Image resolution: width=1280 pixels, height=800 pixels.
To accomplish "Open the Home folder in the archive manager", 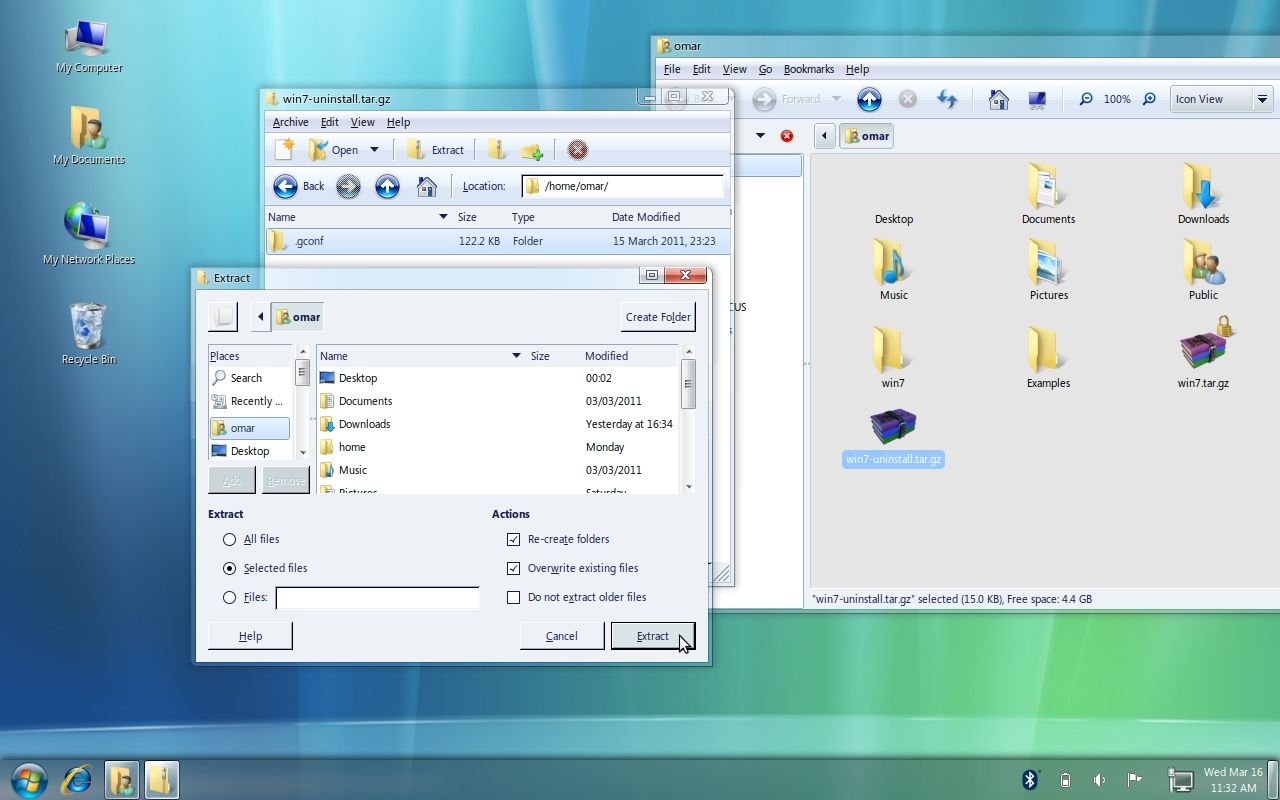I will coord(427,186).
